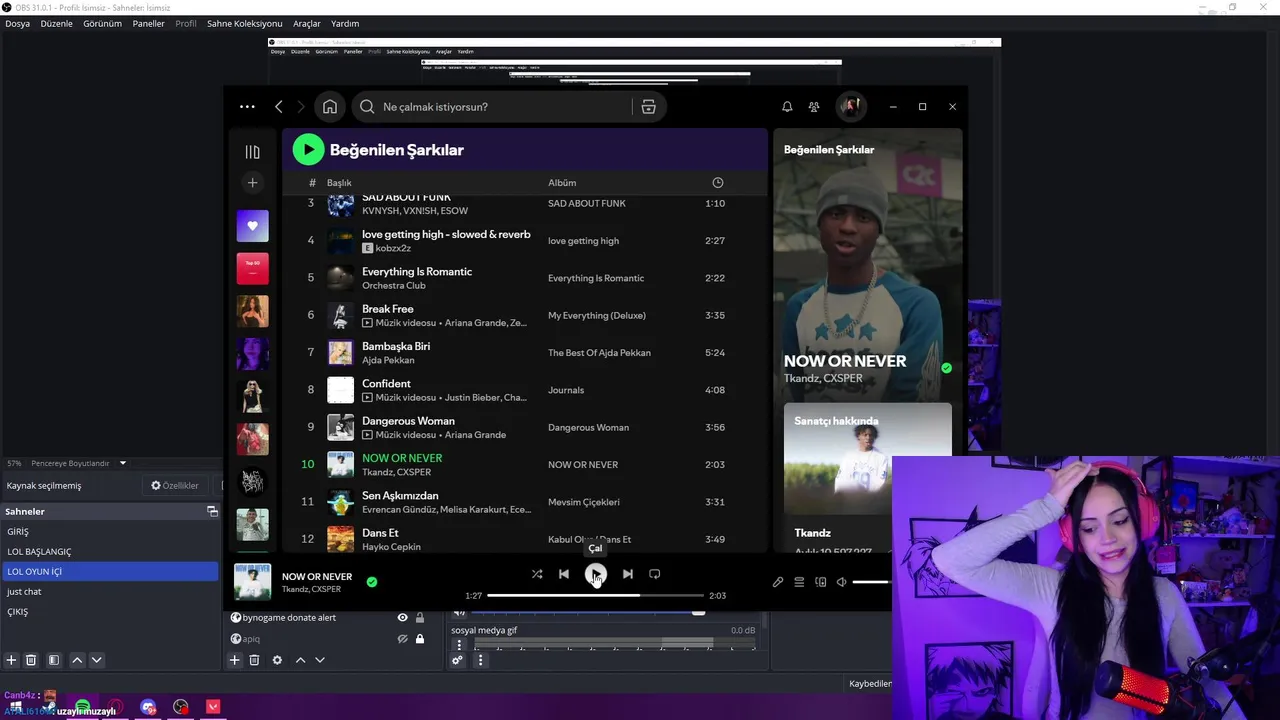1280x720 pixels.
Task: Click the liked checkmark beside now playing track
Action: point(372,582)
